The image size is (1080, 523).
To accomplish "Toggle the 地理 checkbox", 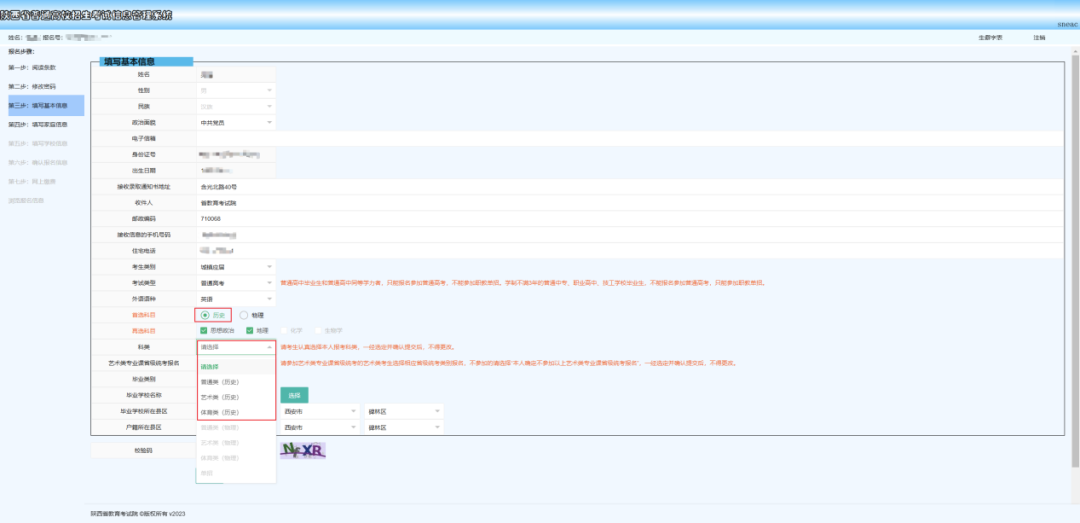I will click(250, 330).
